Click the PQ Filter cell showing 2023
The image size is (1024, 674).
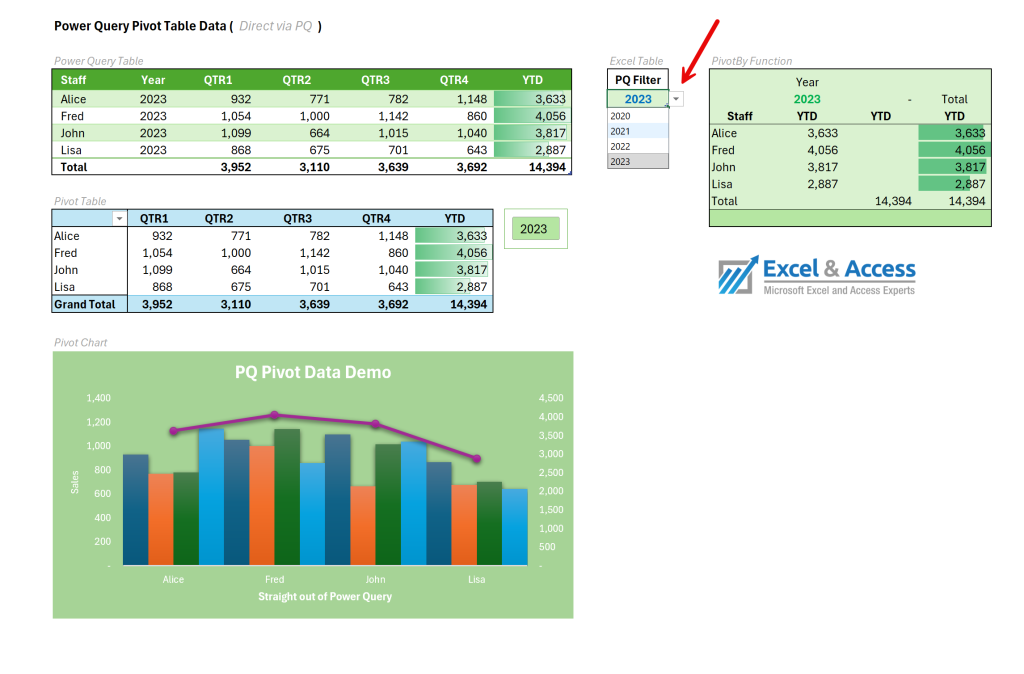(x=638, y=99)
